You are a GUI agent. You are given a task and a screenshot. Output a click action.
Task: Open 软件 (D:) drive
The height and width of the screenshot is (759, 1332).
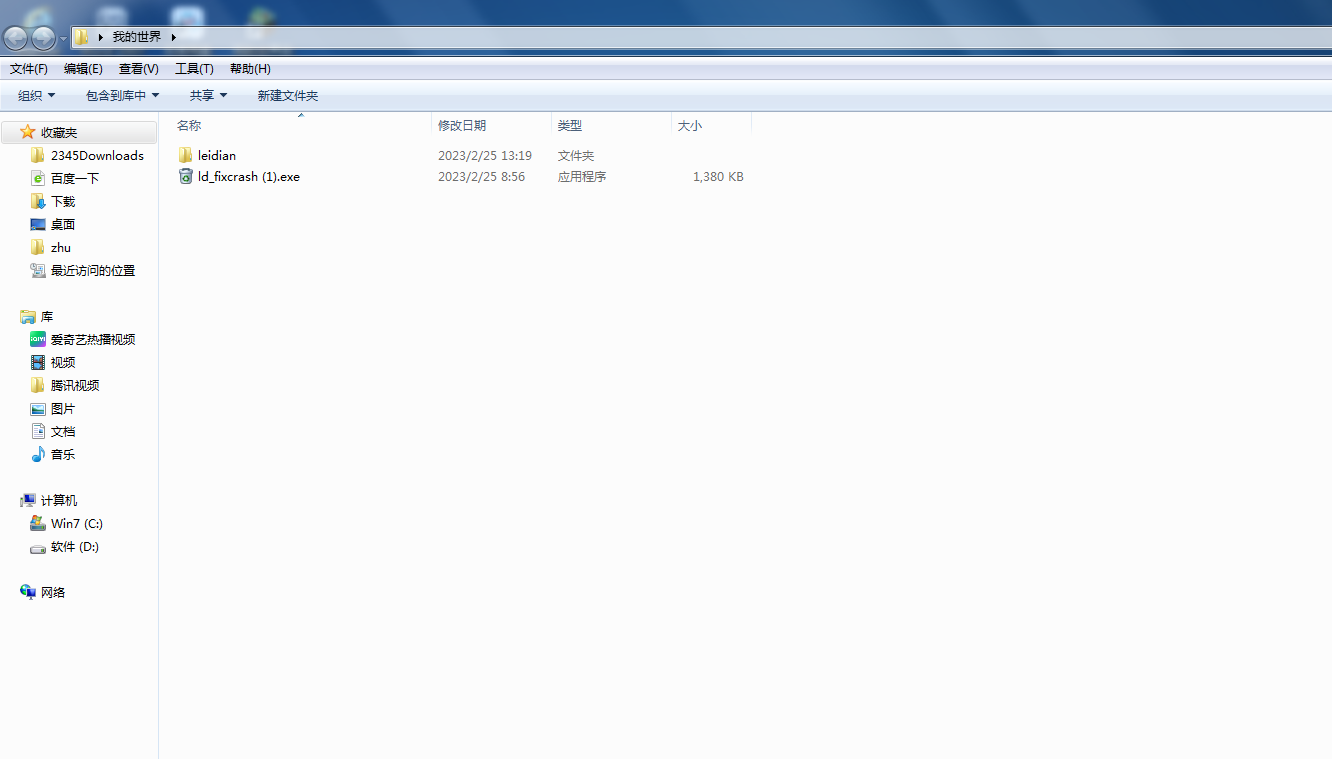[x=74, y=547]
